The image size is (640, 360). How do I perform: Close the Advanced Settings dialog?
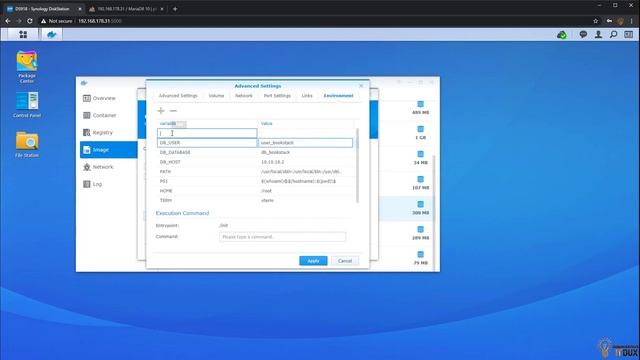tap(361, 86)
